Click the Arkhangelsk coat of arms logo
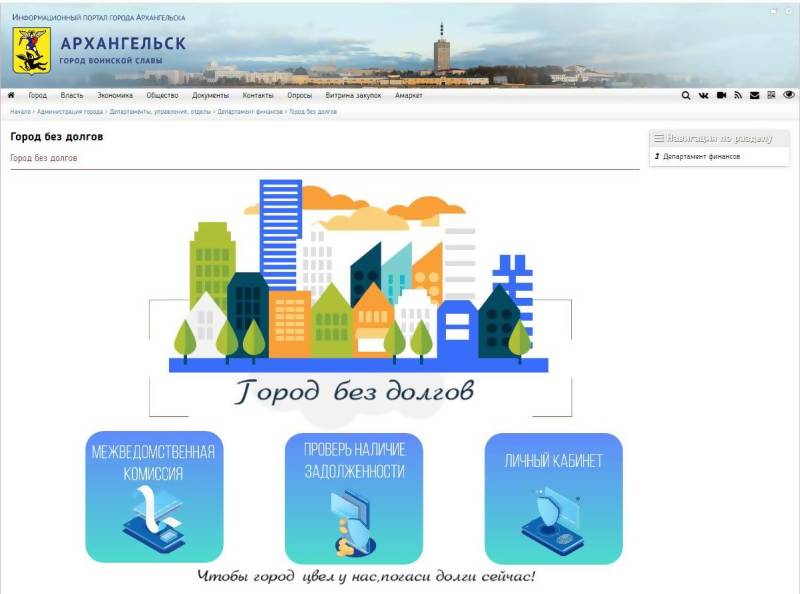800x594 pixels. click(31, 51)
